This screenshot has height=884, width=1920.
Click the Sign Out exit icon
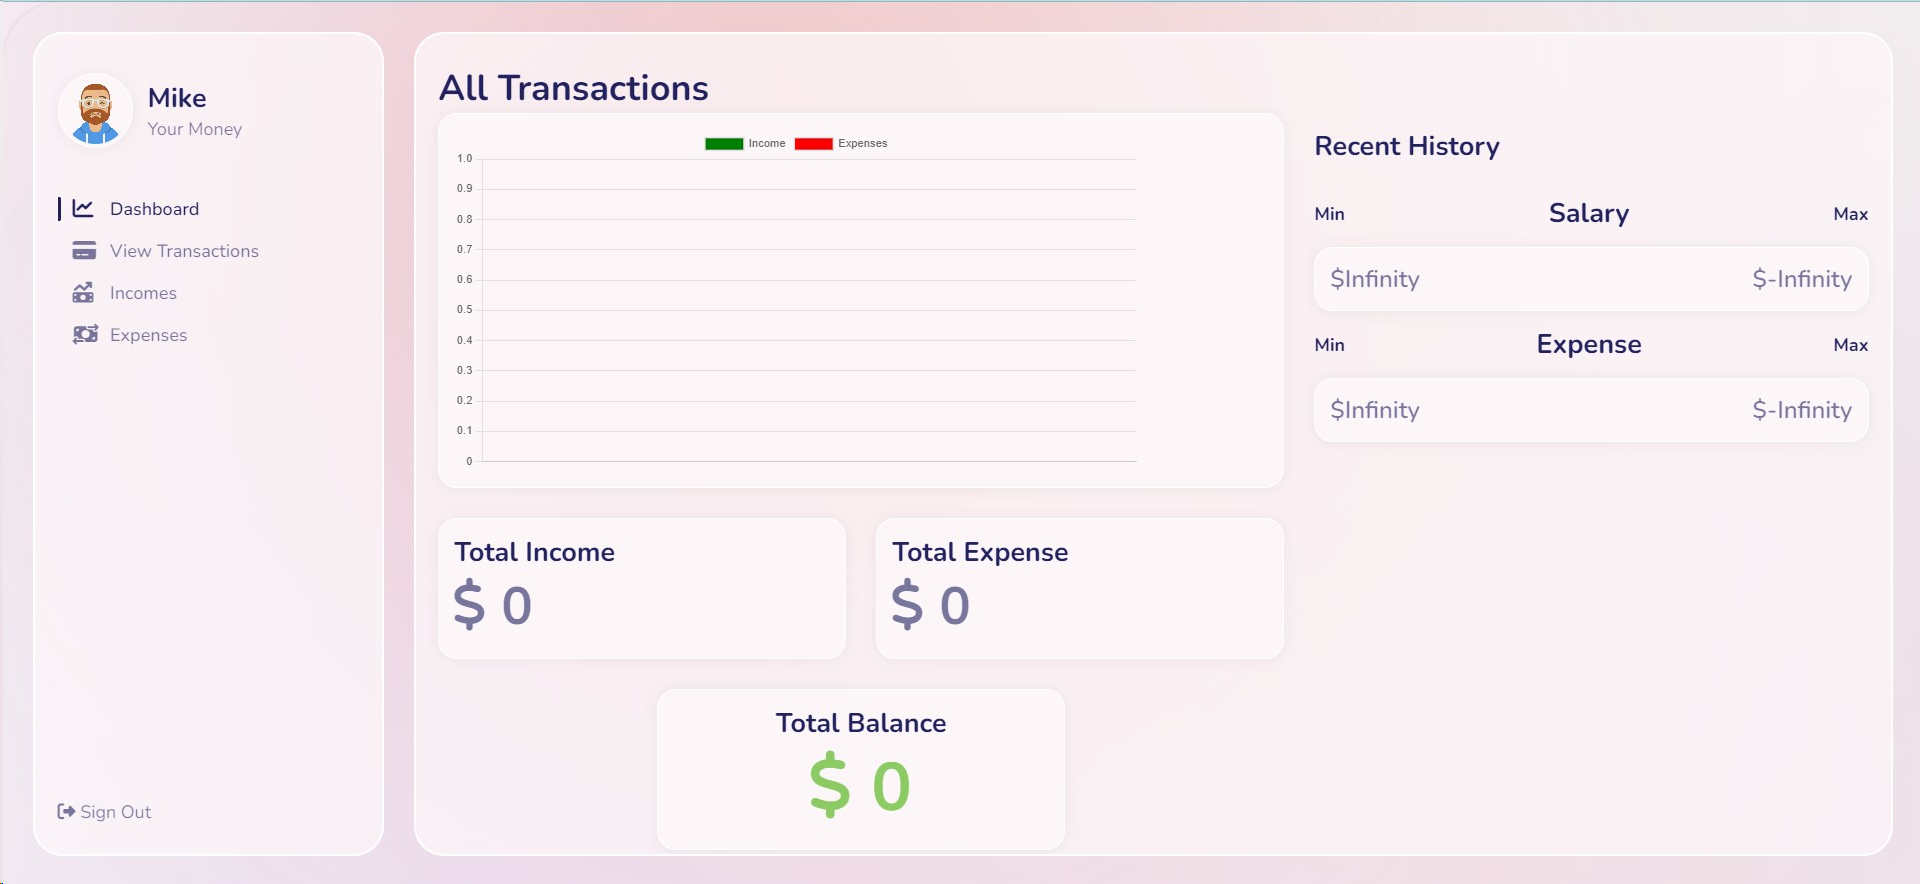[65, 812]
